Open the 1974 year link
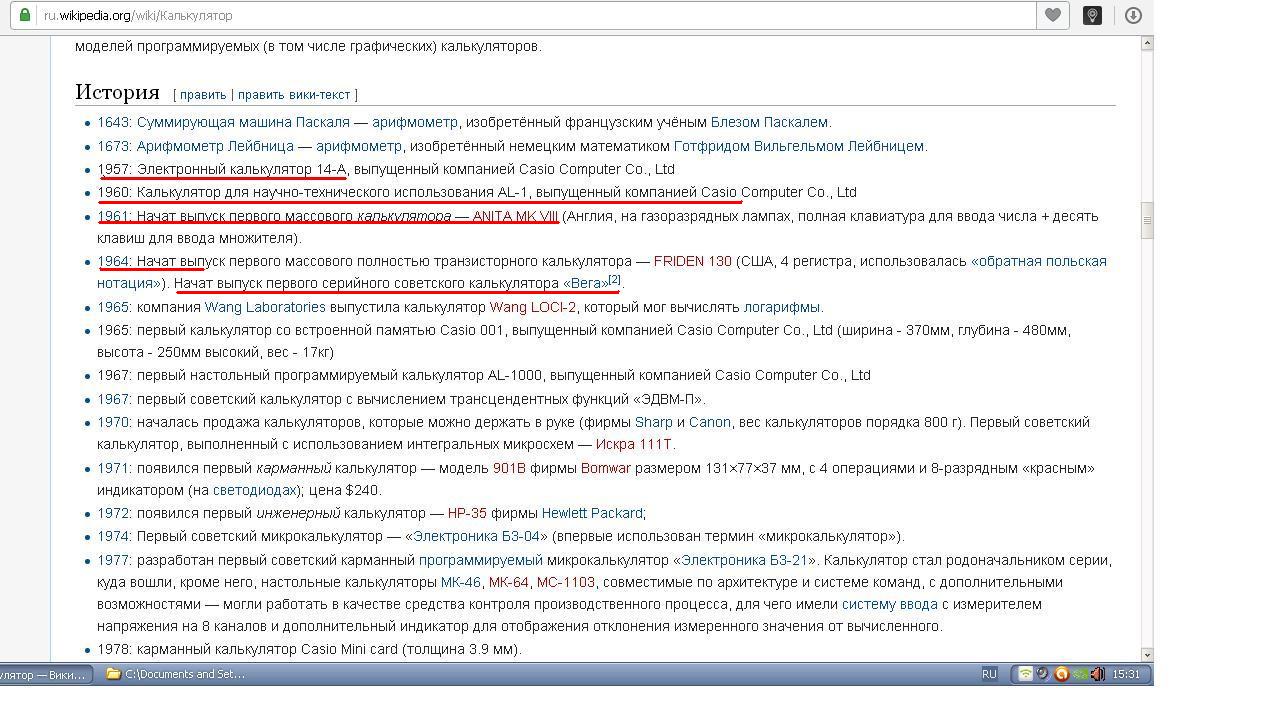 tap(114, 536)
